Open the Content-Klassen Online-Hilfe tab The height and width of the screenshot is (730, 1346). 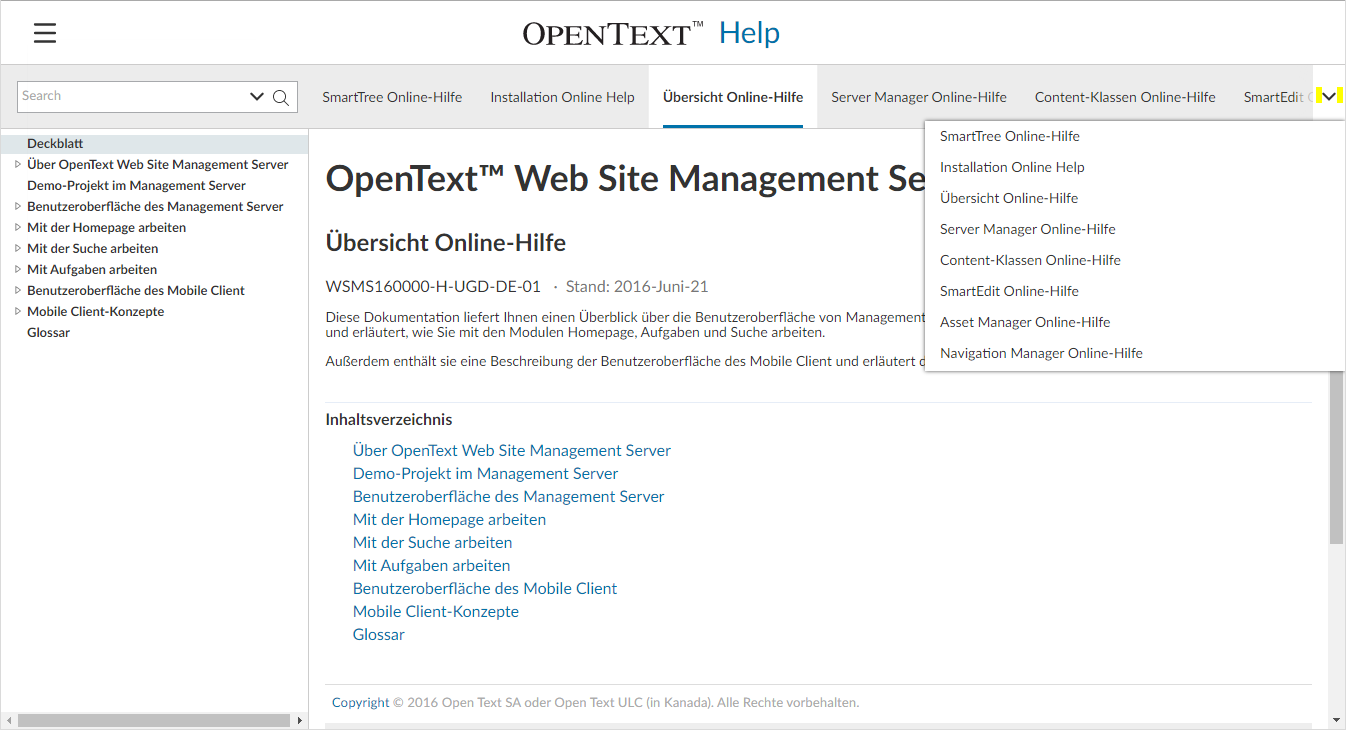tap(1125, 97)
